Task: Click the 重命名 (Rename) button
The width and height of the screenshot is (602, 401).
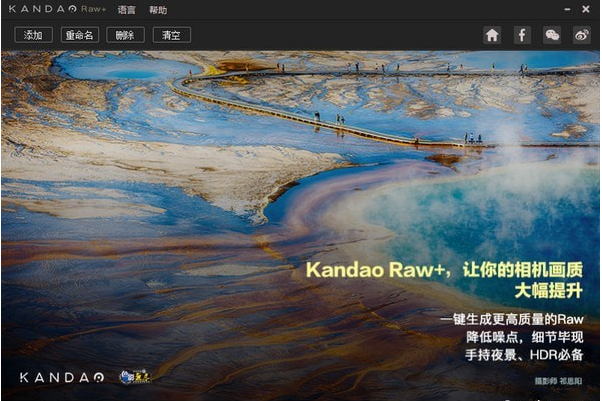Action: tap(80, 35)
